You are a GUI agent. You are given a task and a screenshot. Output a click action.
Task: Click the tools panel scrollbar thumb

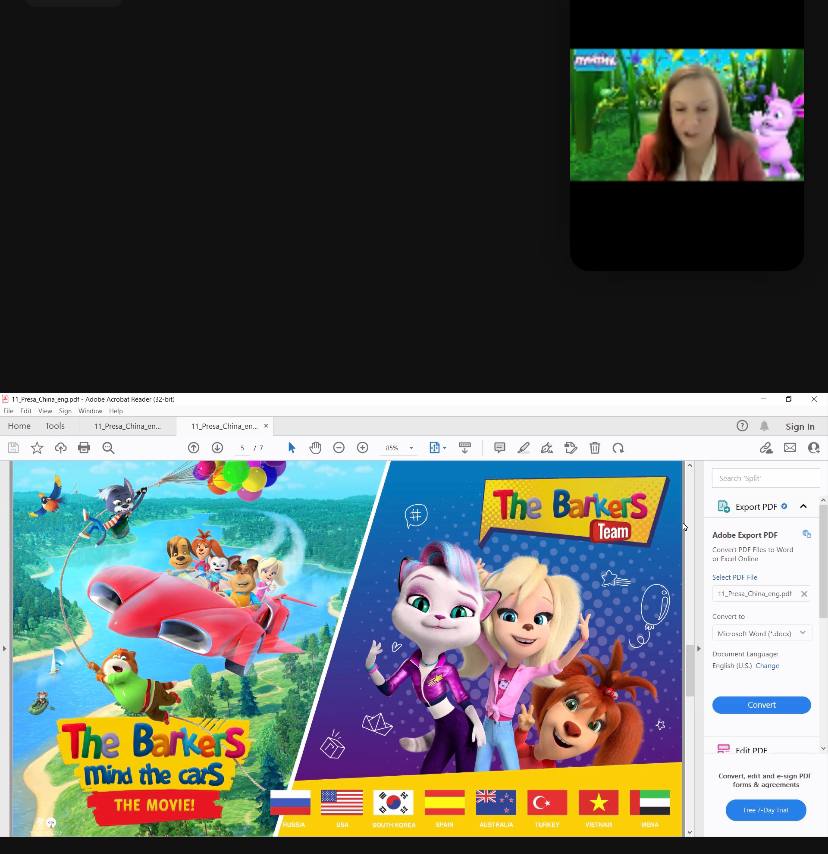[823, 560]
